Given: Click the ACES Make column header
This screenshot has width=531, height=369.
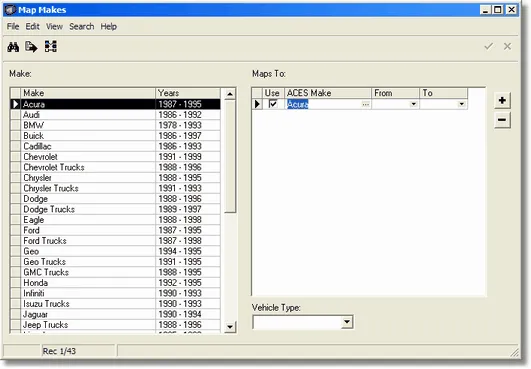Looking at the screenshot, I should click(328, 93).
